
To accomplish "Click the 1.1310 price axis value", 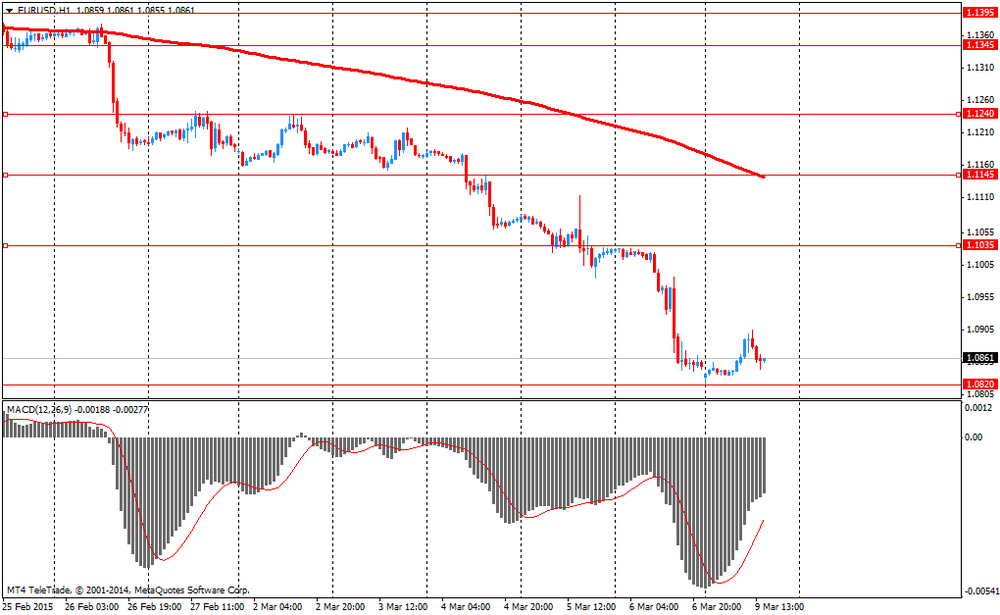I will click(981, 68).
